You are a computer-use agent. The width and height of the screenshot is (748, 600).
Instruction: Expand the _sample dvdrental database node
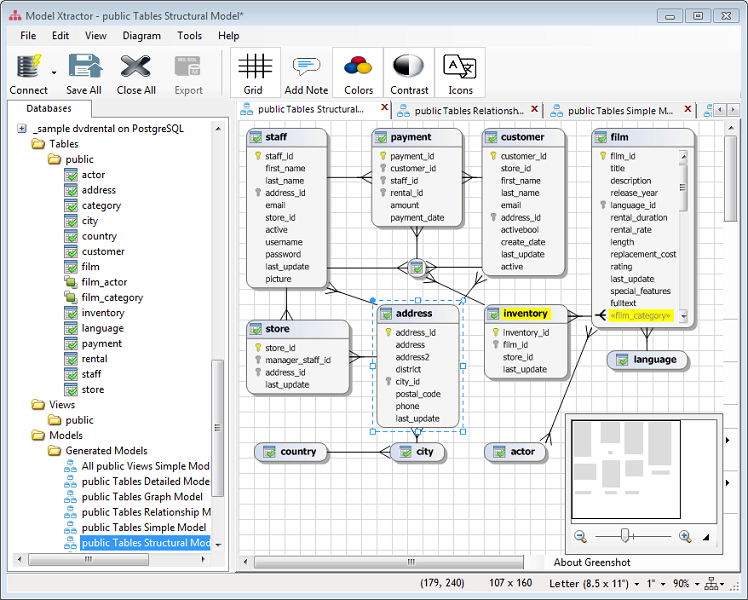[x=22, y=129]
